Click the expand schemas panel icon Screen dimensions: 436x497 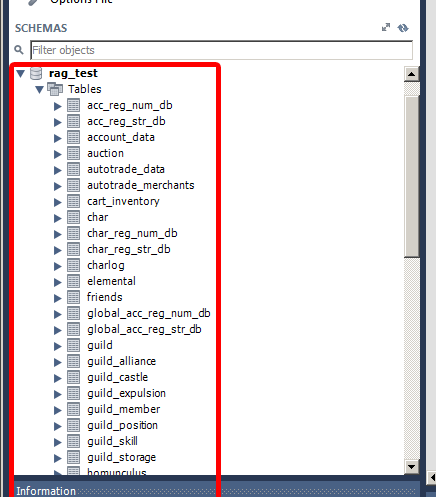(x=386, y=28)
